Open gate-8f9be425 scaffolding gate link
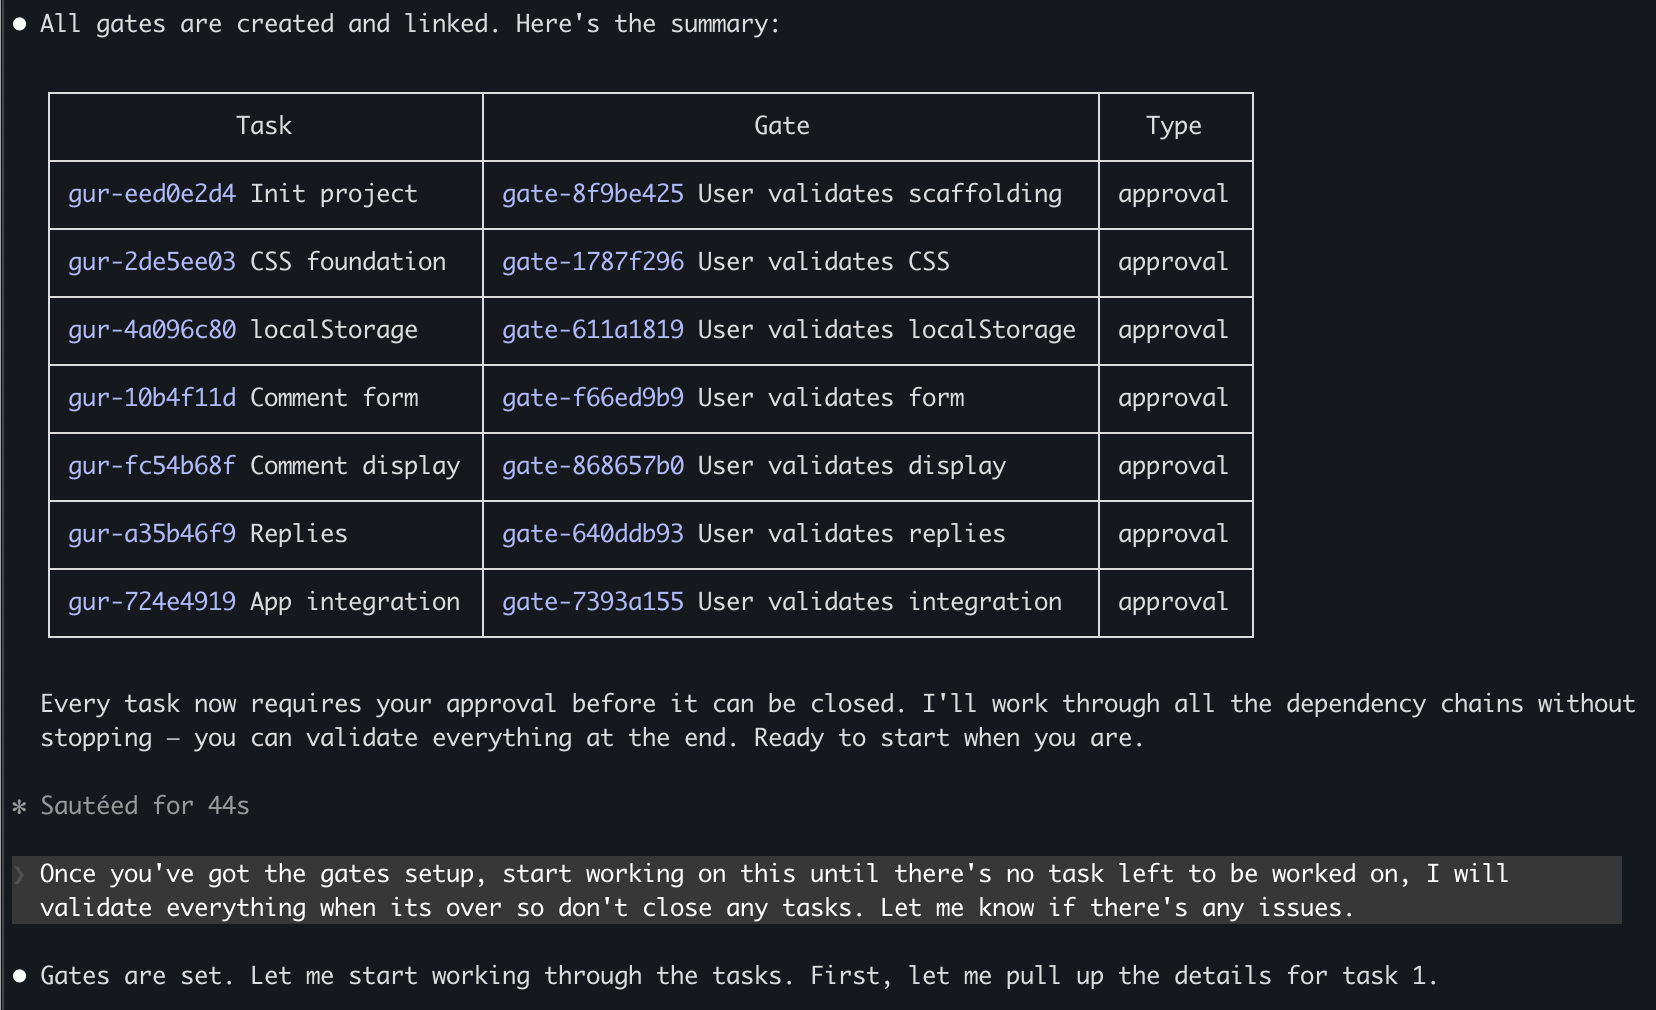This screenshot has width=1656, height=1010. [x=593, y=194]
